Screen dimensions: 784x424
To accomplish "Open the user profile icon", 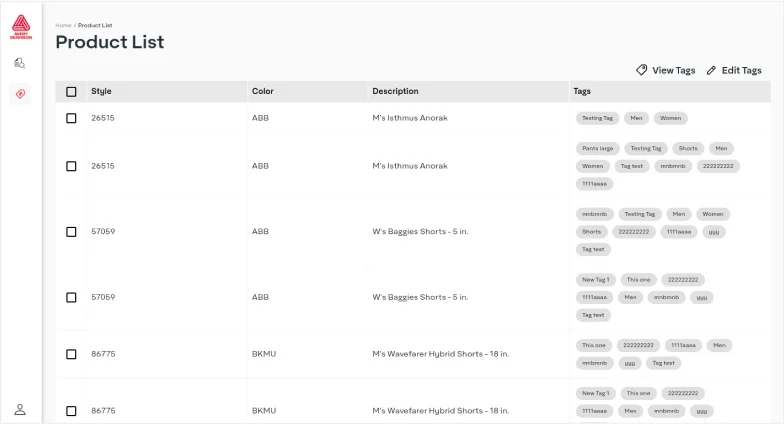I will (20, 409).
